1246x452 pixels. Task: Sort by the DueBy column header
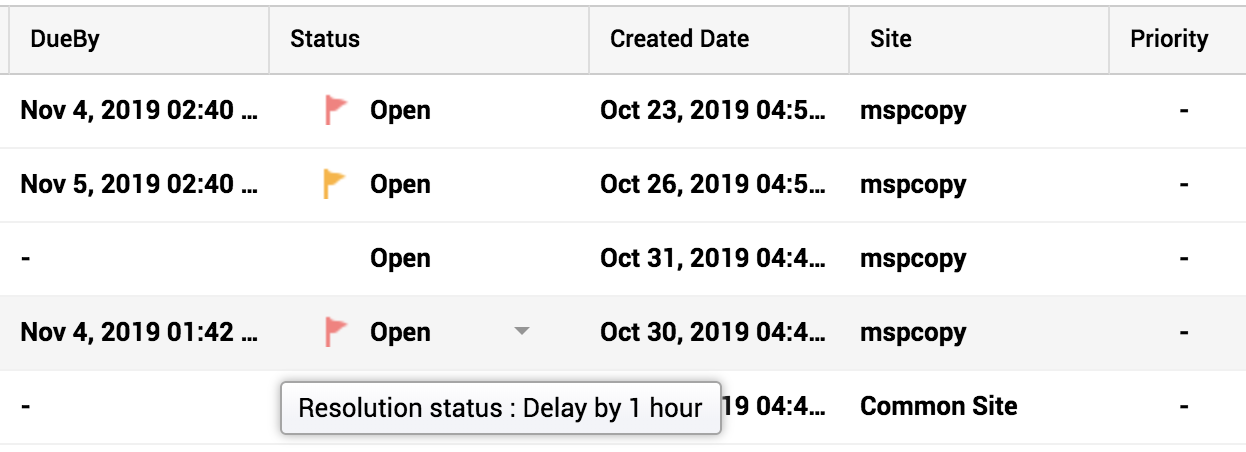[66, 40]
